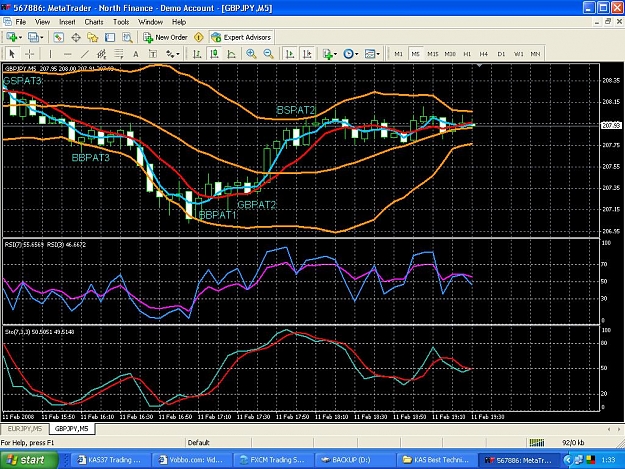
Task: Select the Text 'A' tool
Action: (136, 54)
